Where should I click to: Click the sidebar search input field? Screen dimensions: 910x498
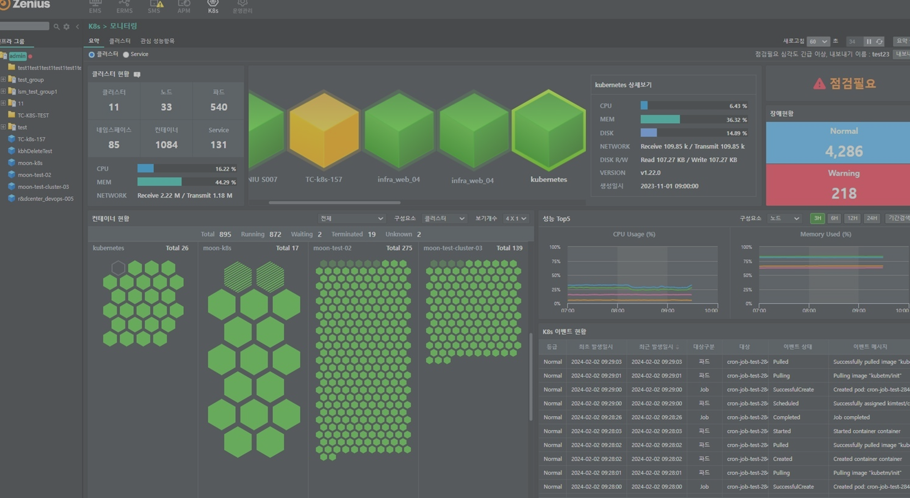pyautogui.click(x=24, y=26)
